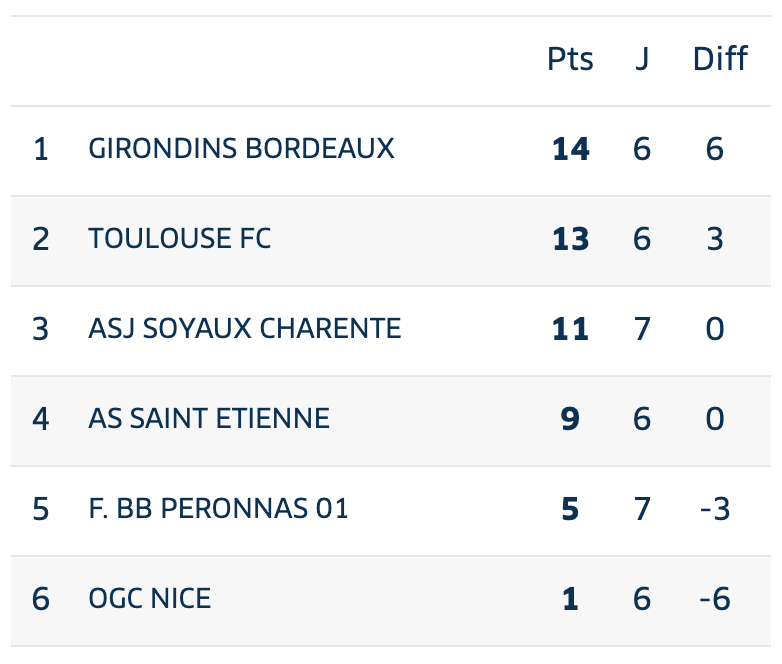782x664 pixels.
Task: Click Toulouse's goal difference of 3
Action: click(715, 239)
